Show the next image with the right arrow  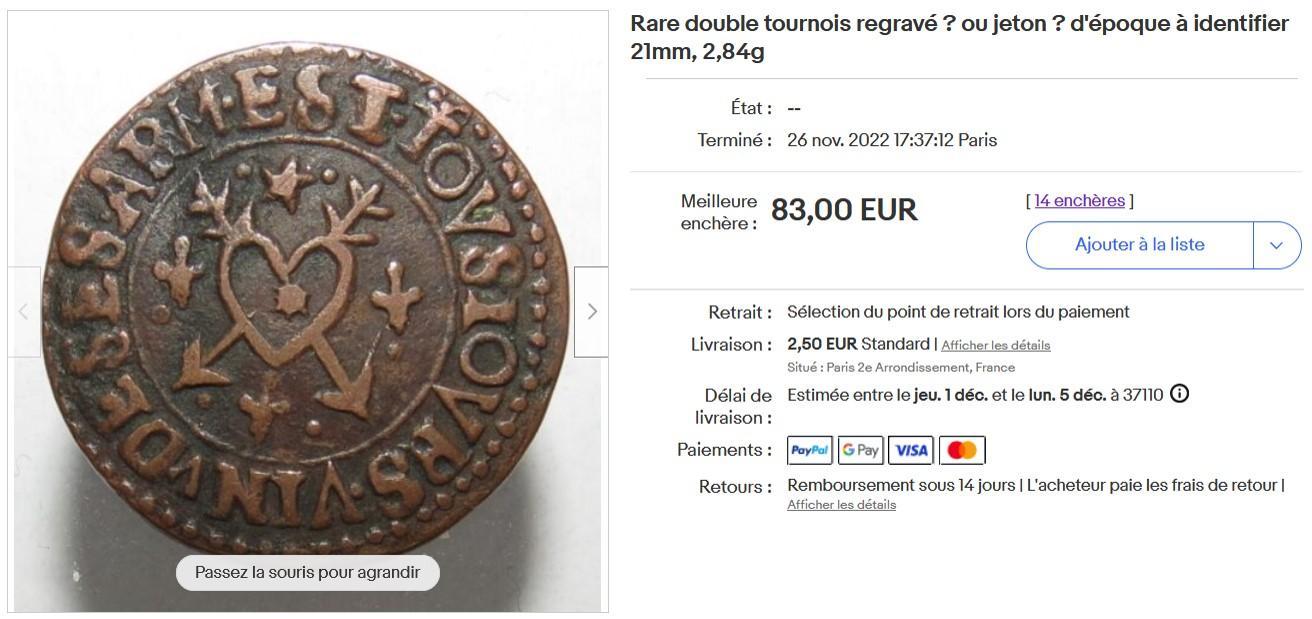[591, 311]
